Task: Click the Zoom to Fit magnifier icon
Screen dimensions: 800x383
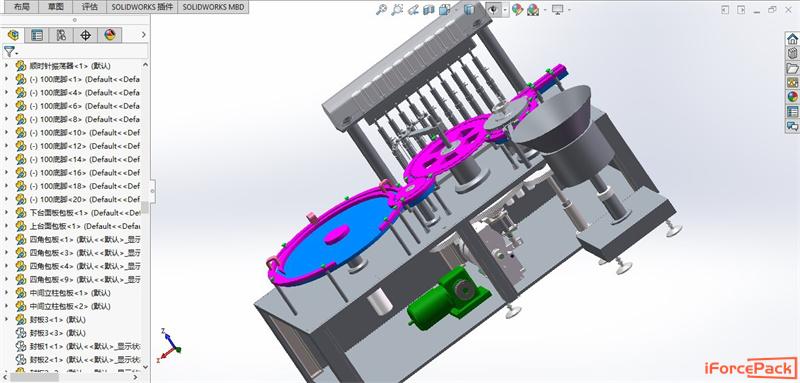Action: tap(381, 9)
